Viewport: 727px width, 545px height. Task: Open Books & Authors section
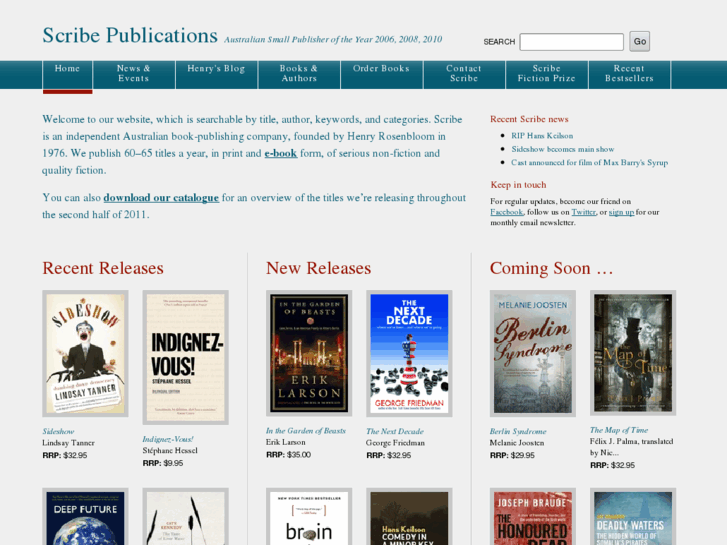coord(299,74)
